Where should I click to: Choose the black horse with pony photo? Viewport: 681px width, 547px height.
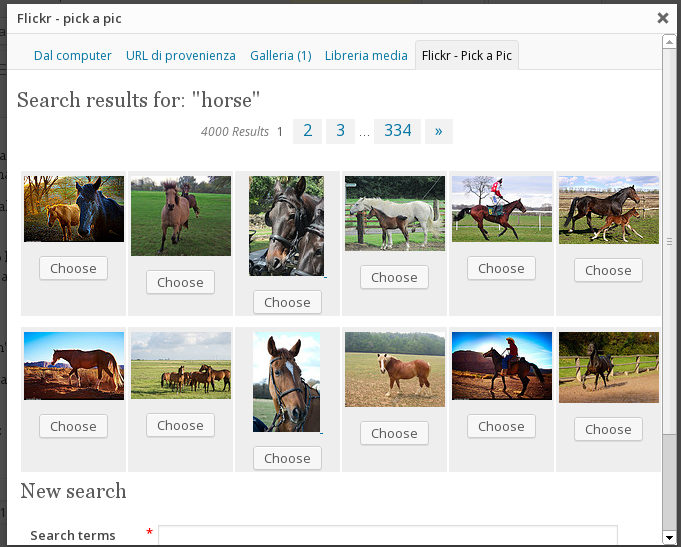pos(73,268)
